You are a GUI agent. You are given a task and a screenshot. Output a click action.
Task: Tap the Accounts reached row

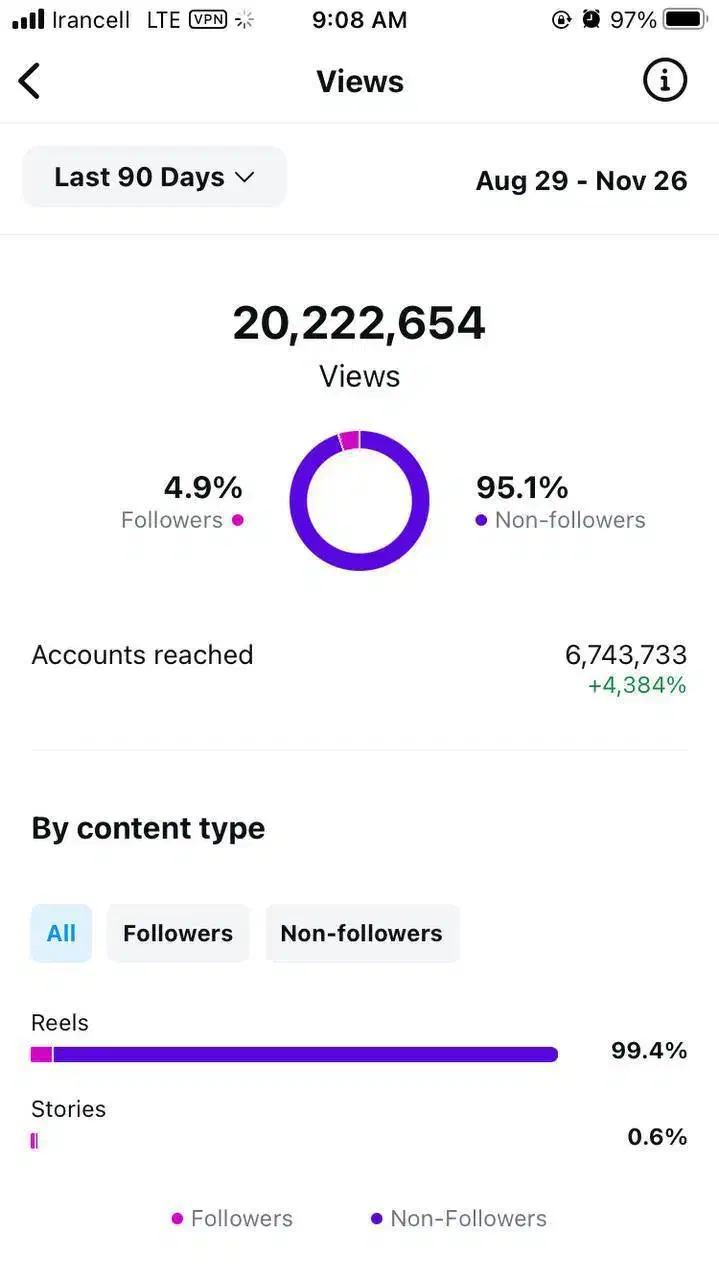(359, 668)
